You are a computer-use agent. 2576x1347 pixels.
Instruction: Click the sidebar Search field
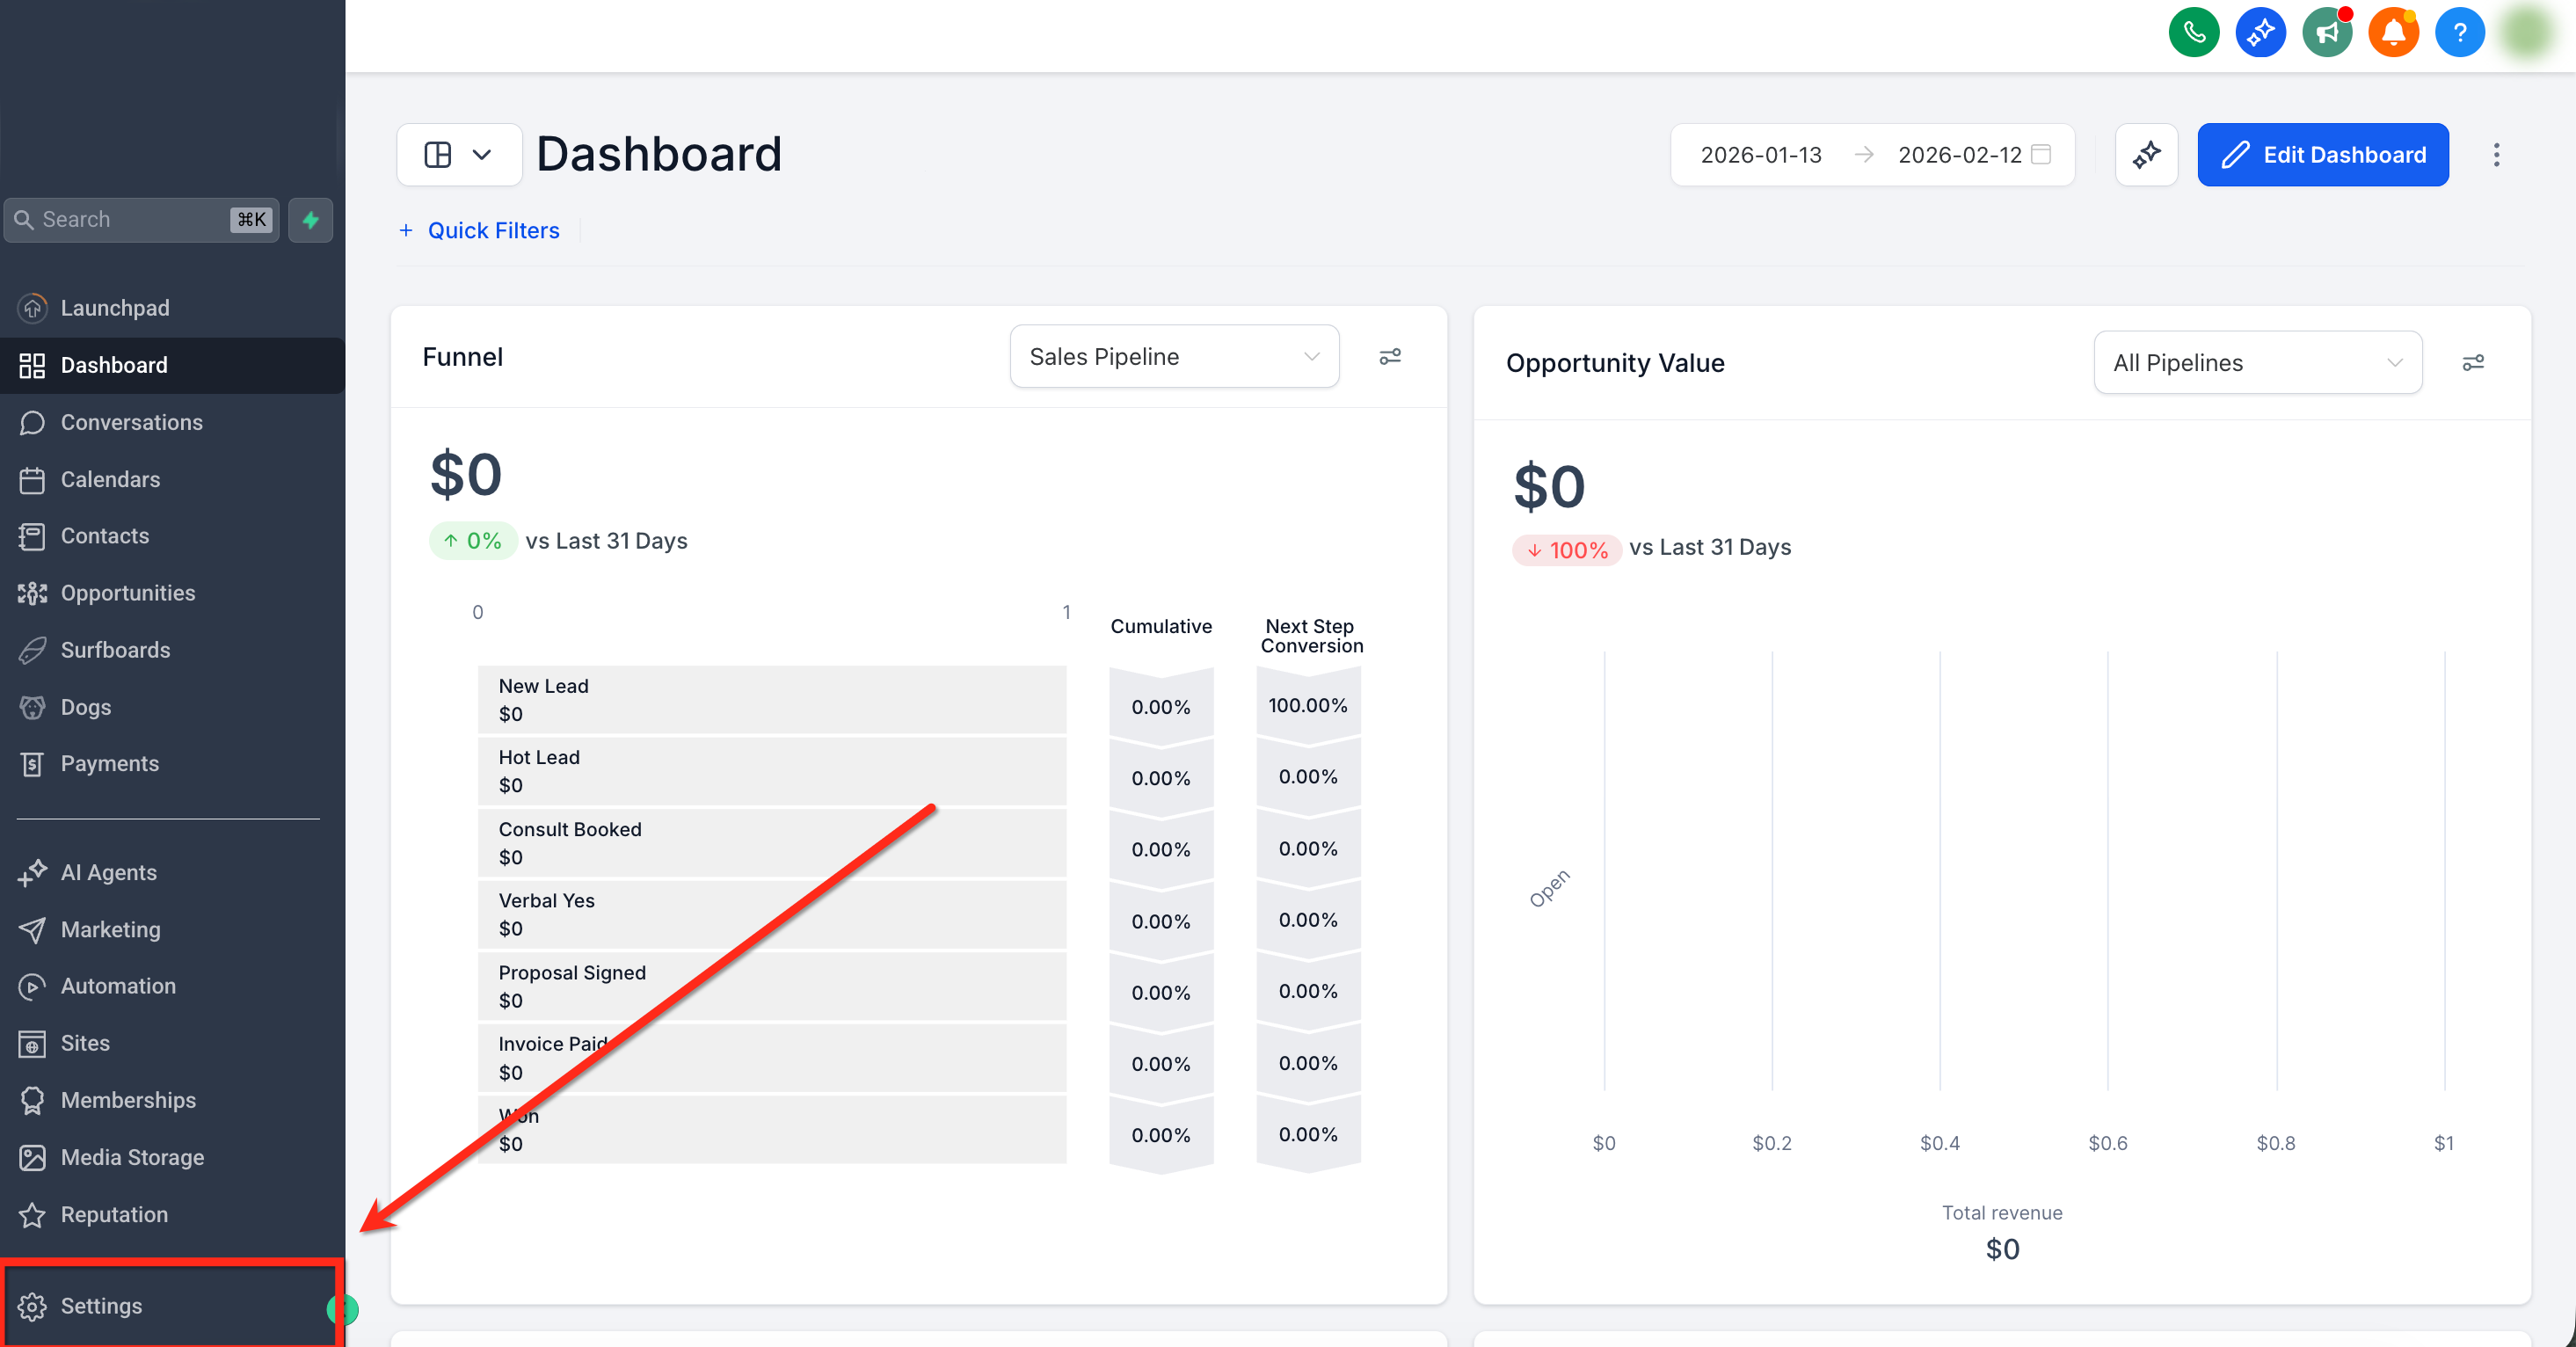click(130, 220)
